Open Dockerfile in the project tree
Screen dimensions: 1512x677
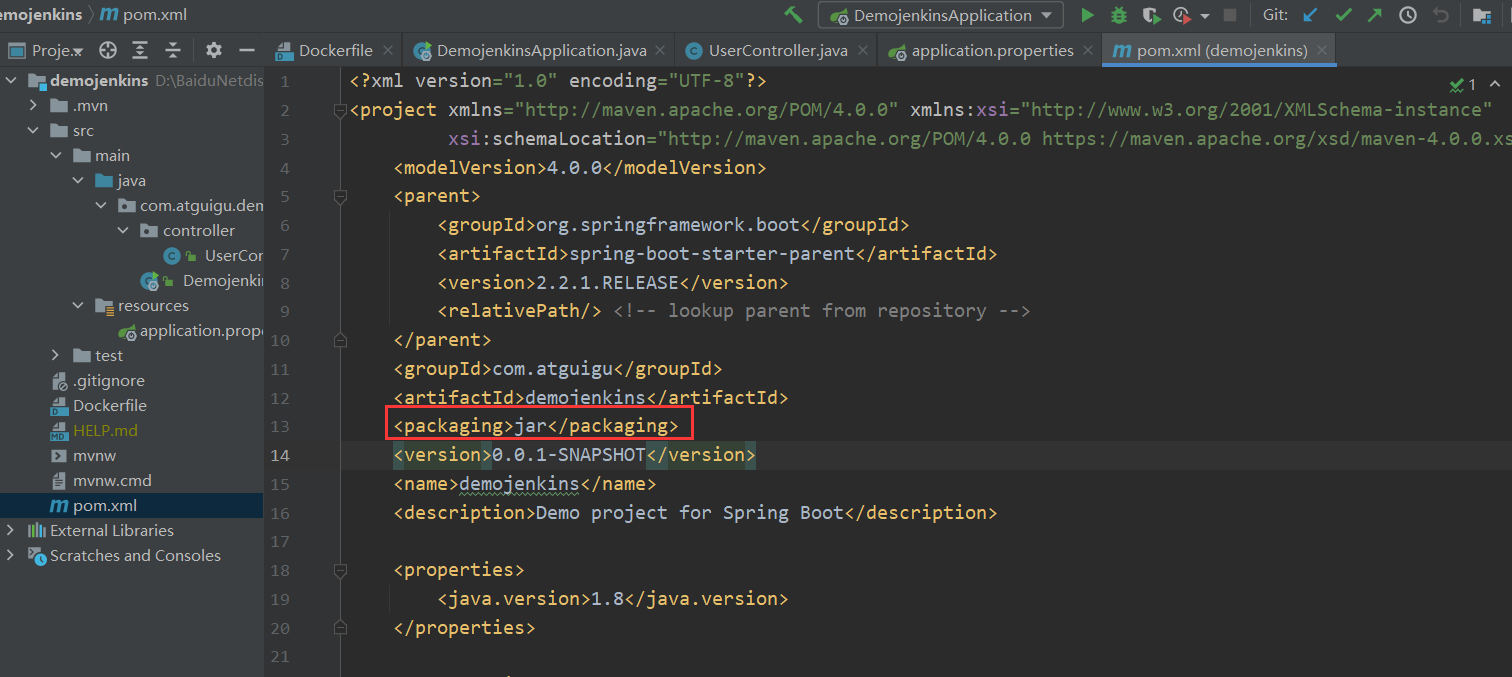(98, 406)
